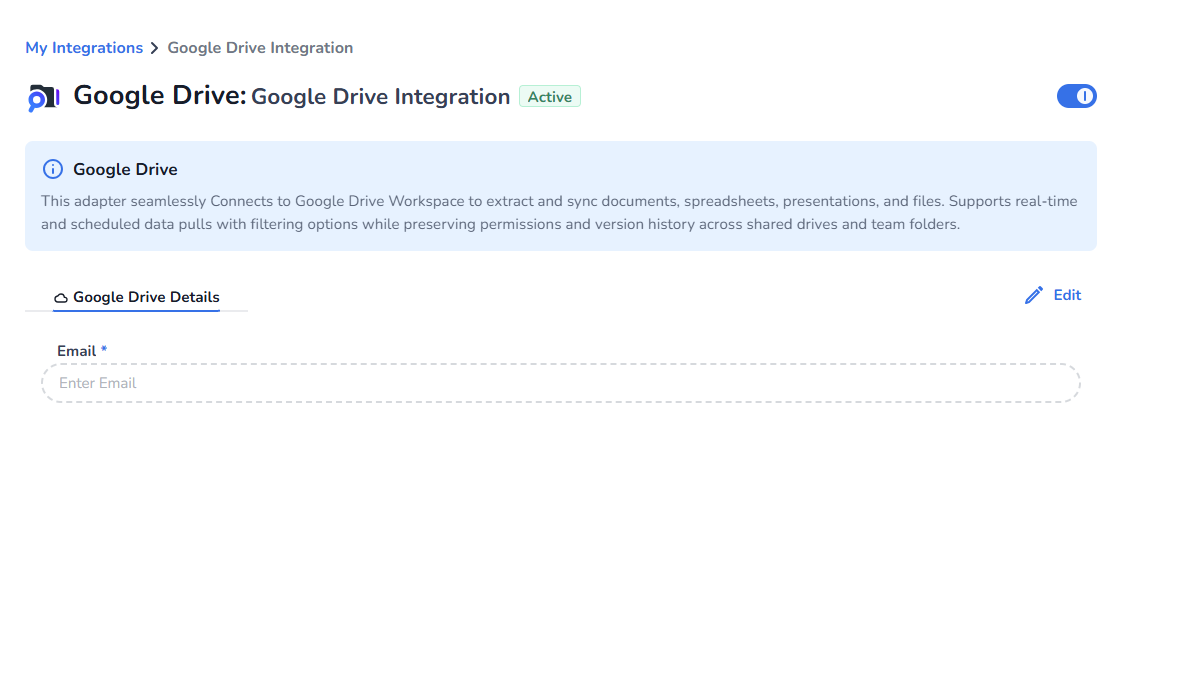1200x692 pixels.
Task: Click the Google Drive Integration name title
Action: point(380,97)
